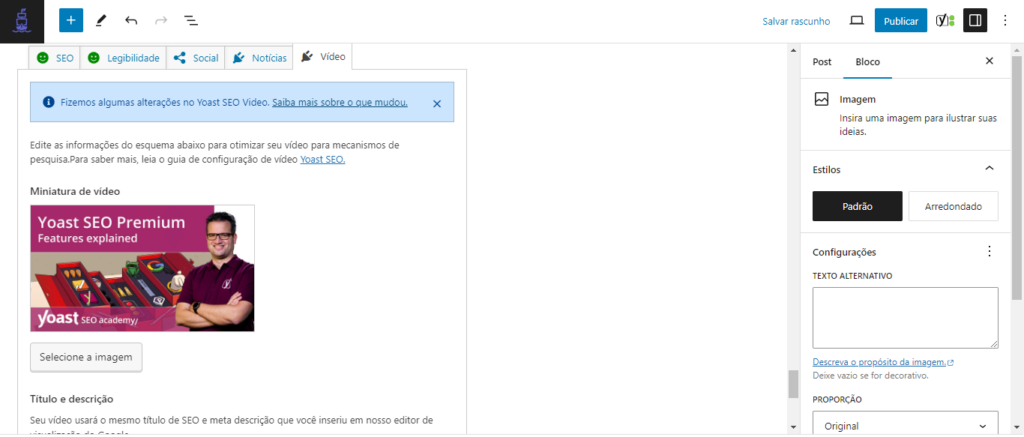1024x437 pixels.
Task: Click the Publicar button
Action: [901, 21]
